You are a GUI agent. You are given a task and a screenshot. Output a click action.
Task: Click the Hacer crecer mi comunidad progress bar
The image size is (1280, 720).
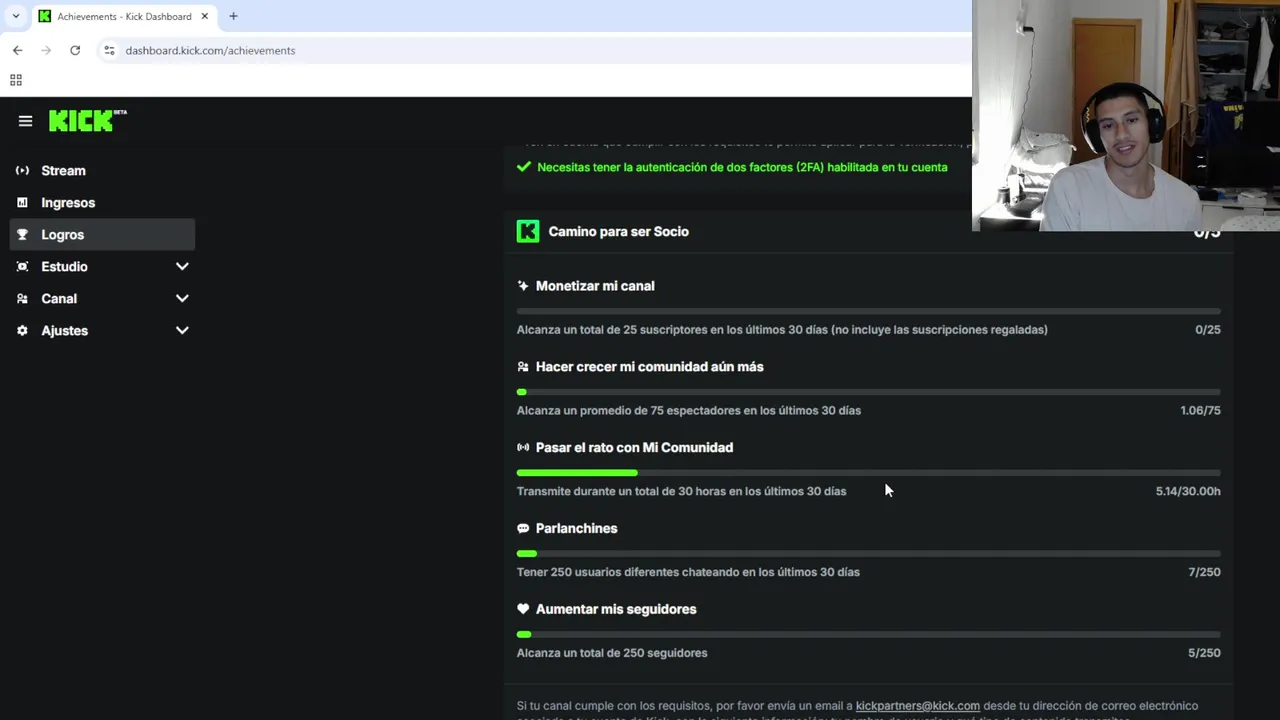click(x=868, y=392)
